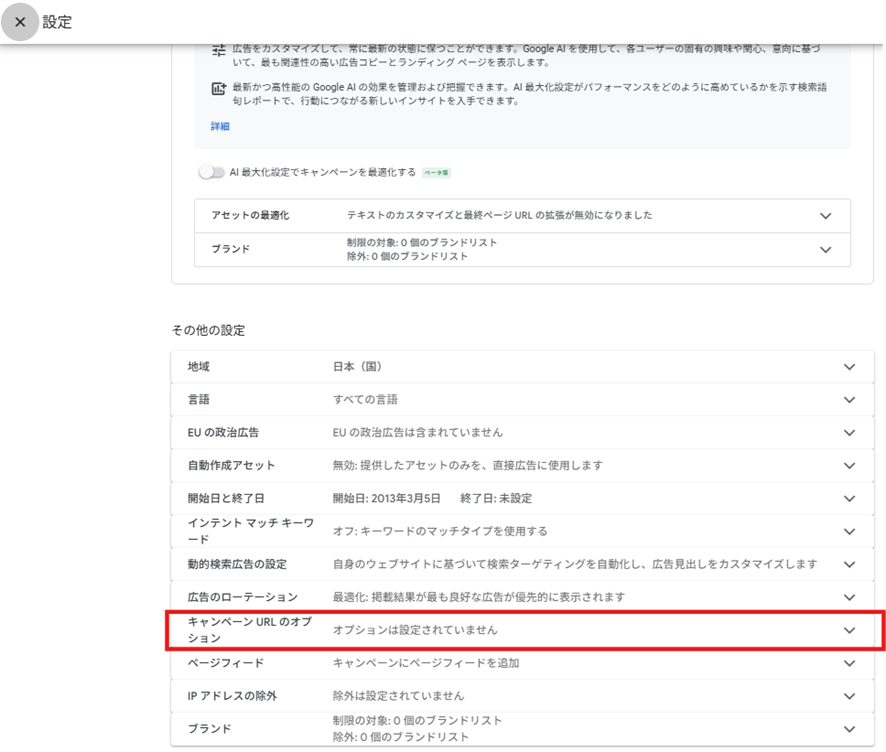Expand IP アドレスの除外 chevron
Image resolution: width=886 pixels, height=752 pixels.
(x=849, y=696)
